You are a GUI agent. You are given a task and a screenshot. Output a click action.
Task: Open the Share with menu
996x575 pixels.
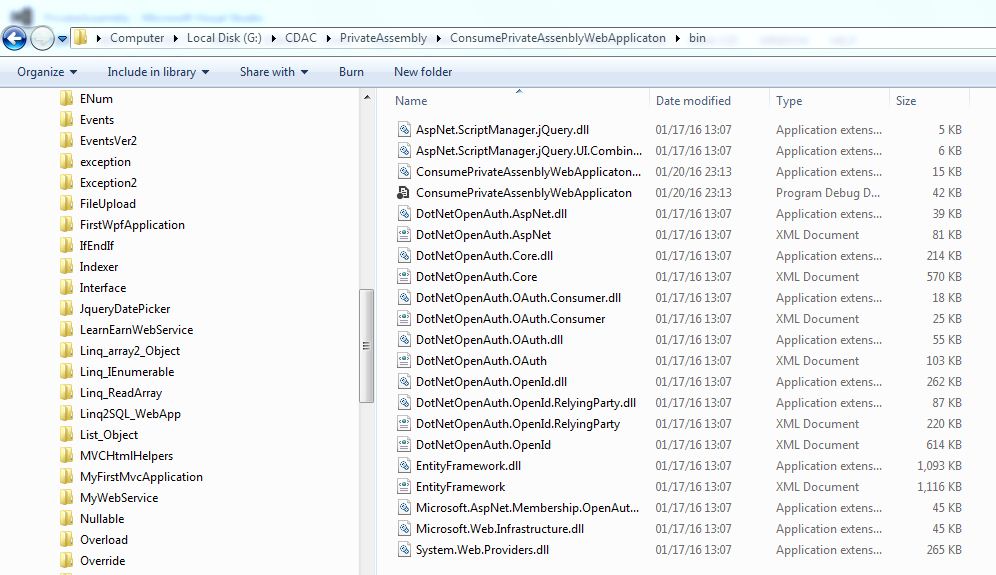click(x=274, y=72)
